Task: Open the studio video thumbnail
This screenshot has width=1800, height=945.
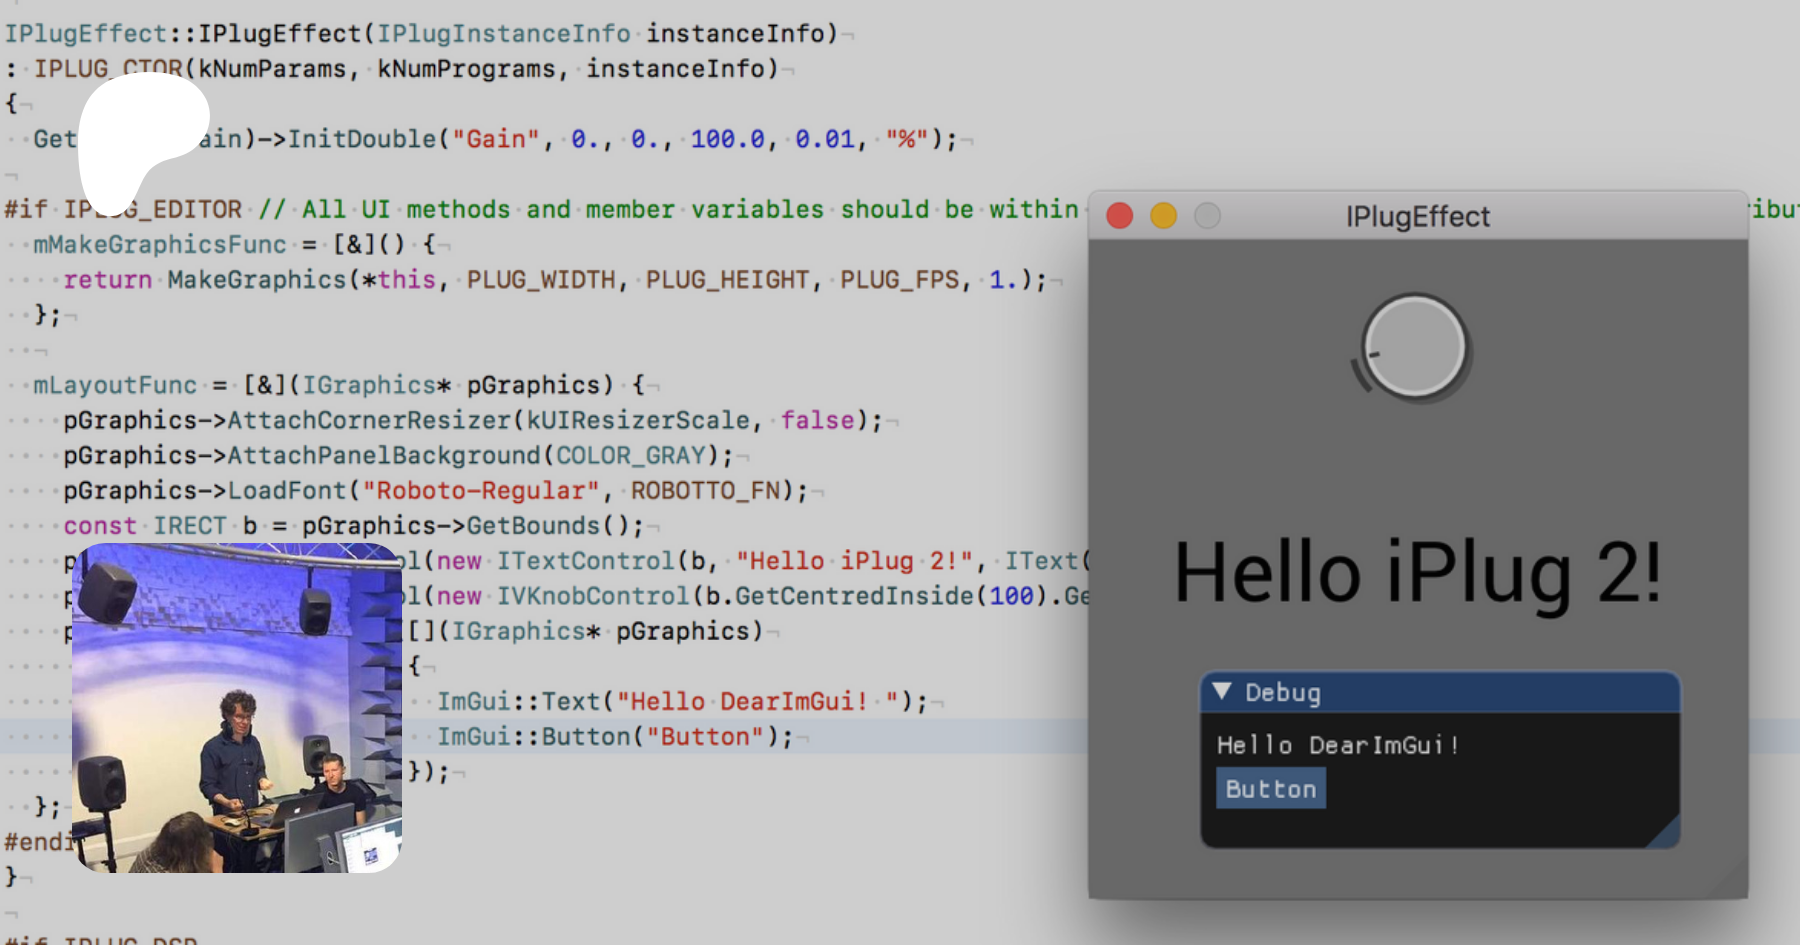Action: coord(237,708)
